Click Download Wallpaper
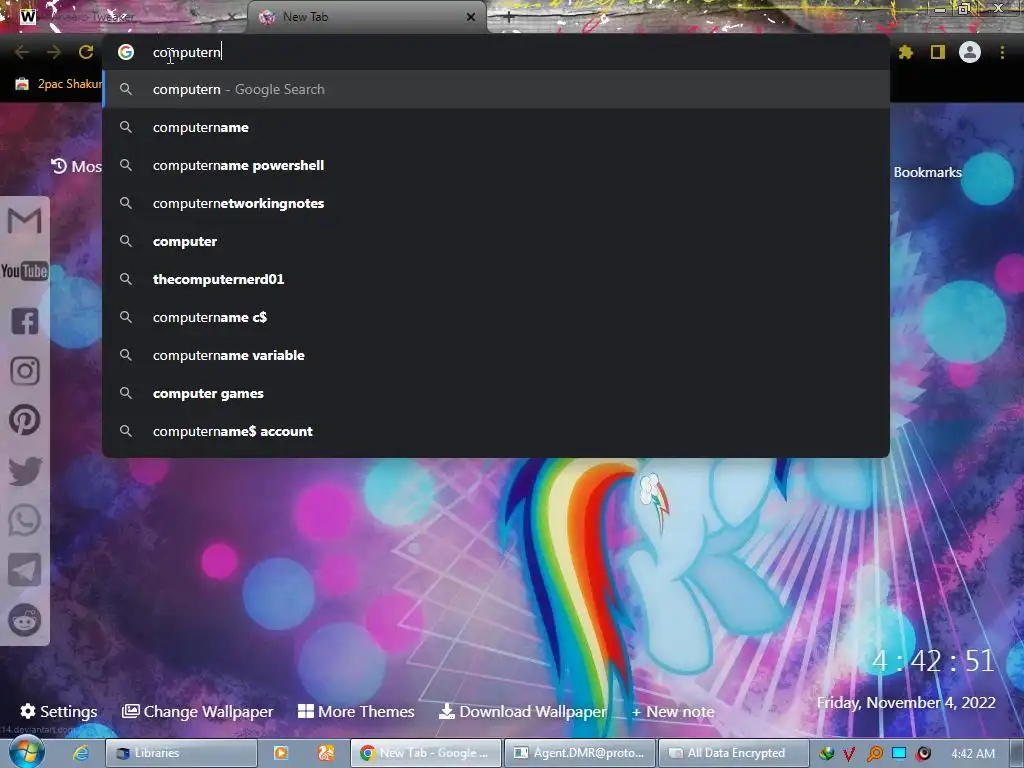Viewport: 1024px width, 768px height. (522, 711)
